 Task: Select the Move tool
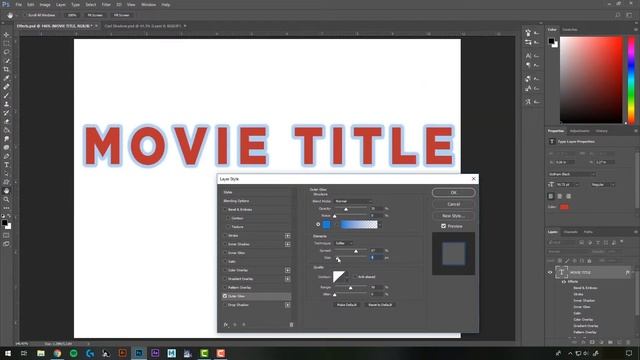click(6, 35)
